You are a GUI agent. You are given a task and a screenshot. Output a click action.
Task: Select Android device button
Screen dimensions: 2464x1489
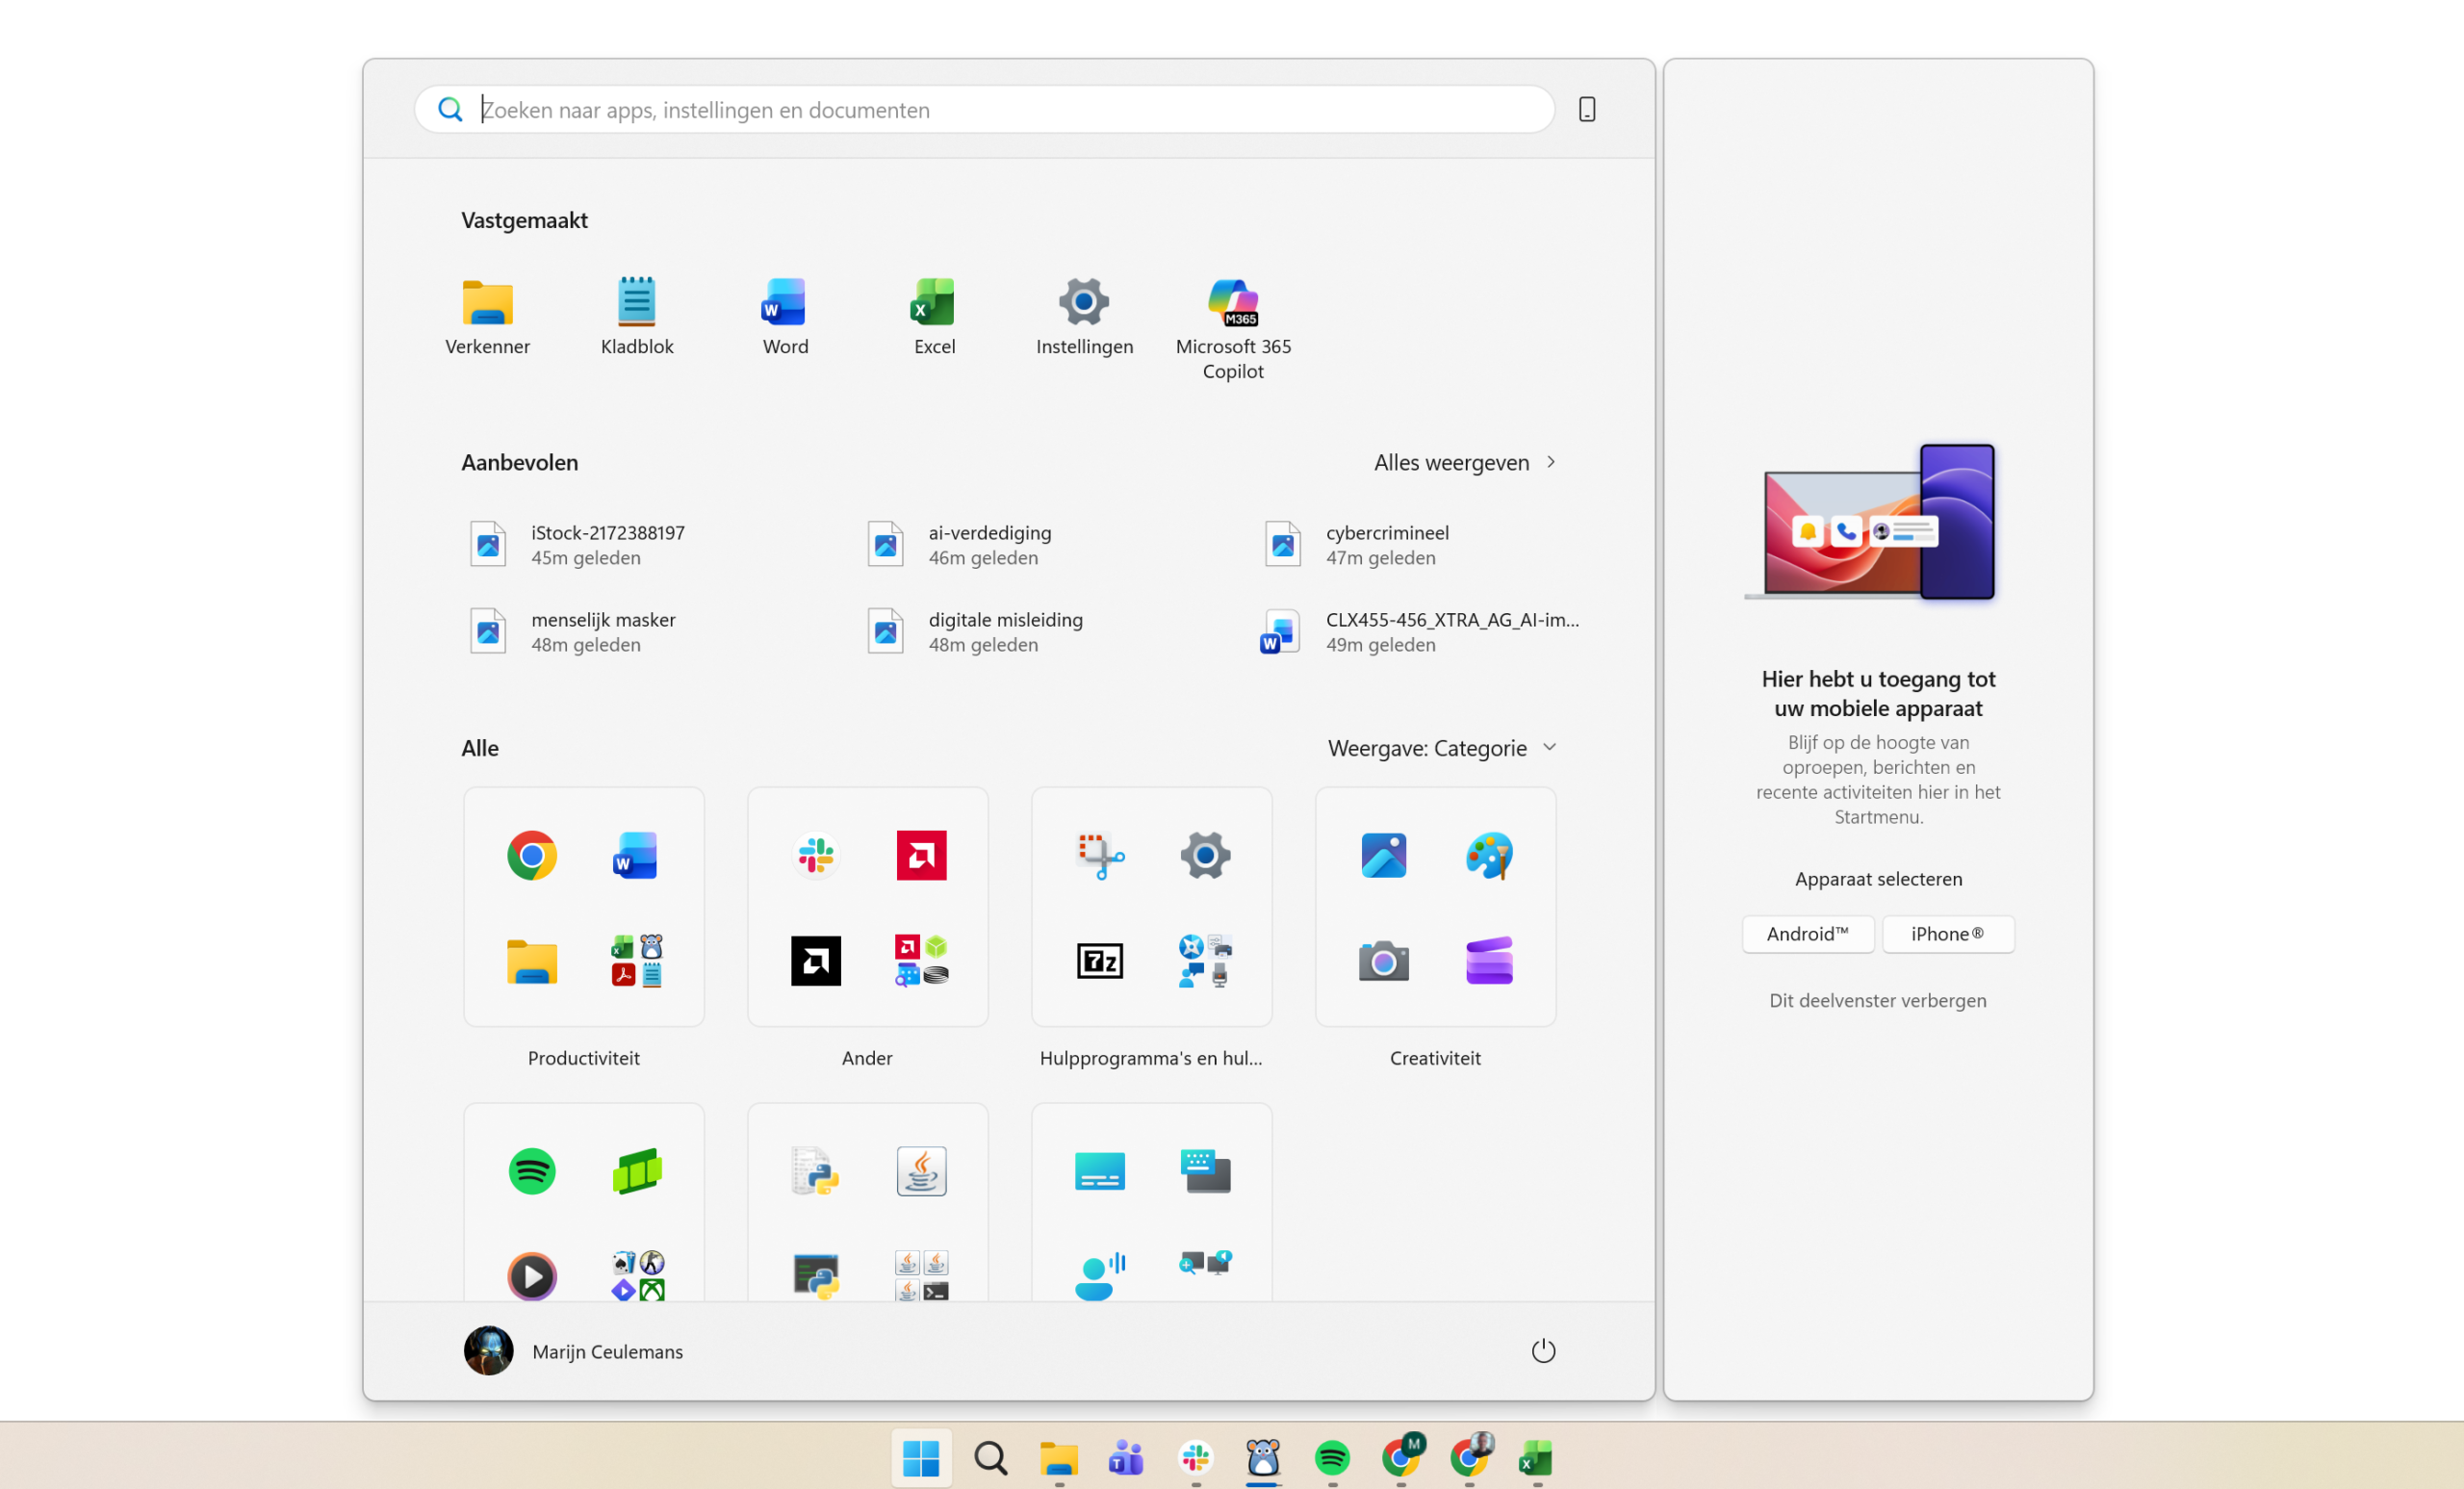pyautogui.click(x=1807, y=934)
